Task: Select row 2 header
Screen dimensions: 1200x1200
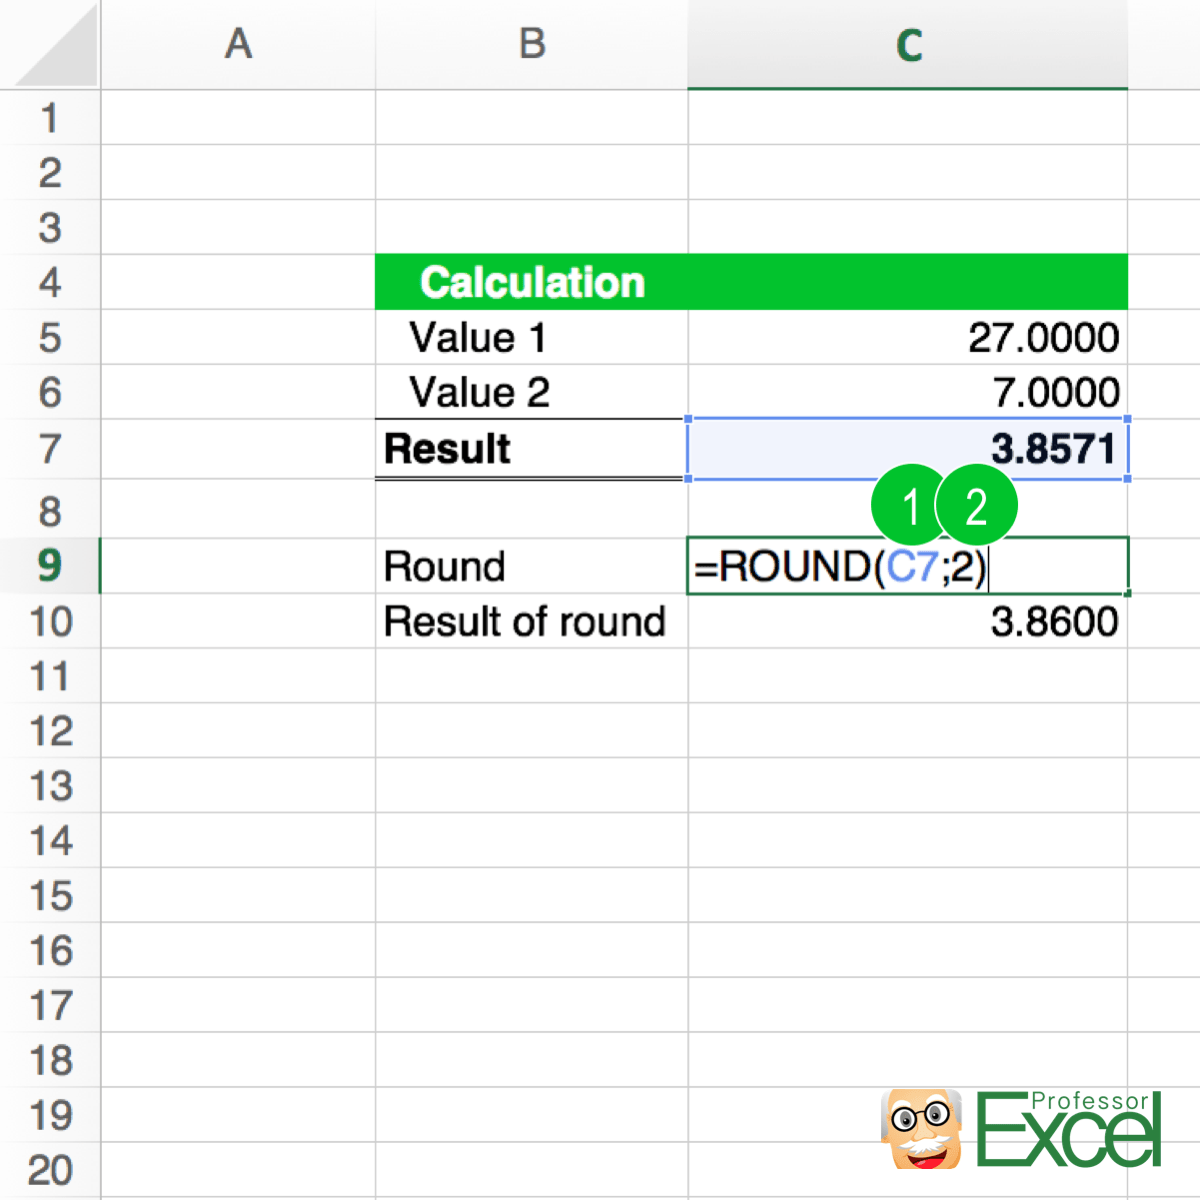Action: 50,172
